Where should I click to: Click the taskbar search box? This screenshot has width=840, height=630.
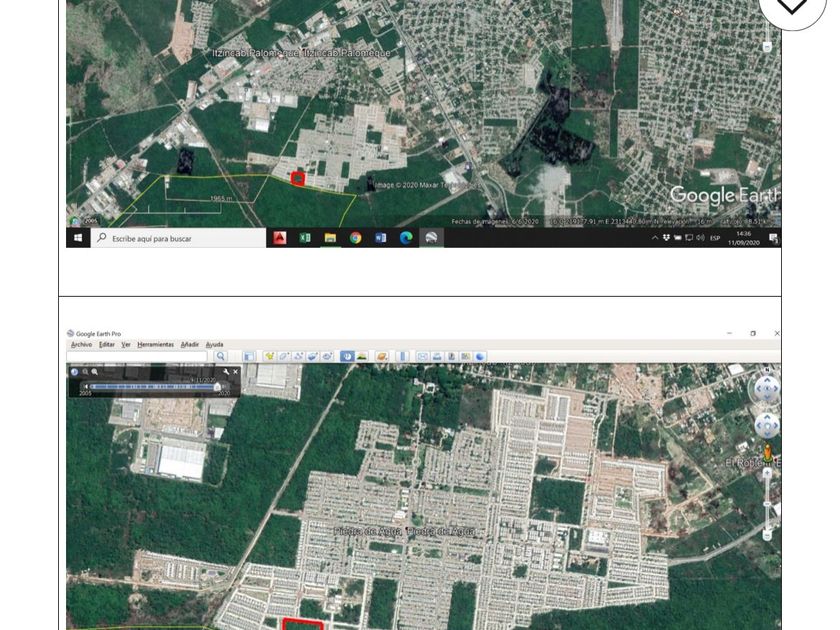click(x=178, y=238)
